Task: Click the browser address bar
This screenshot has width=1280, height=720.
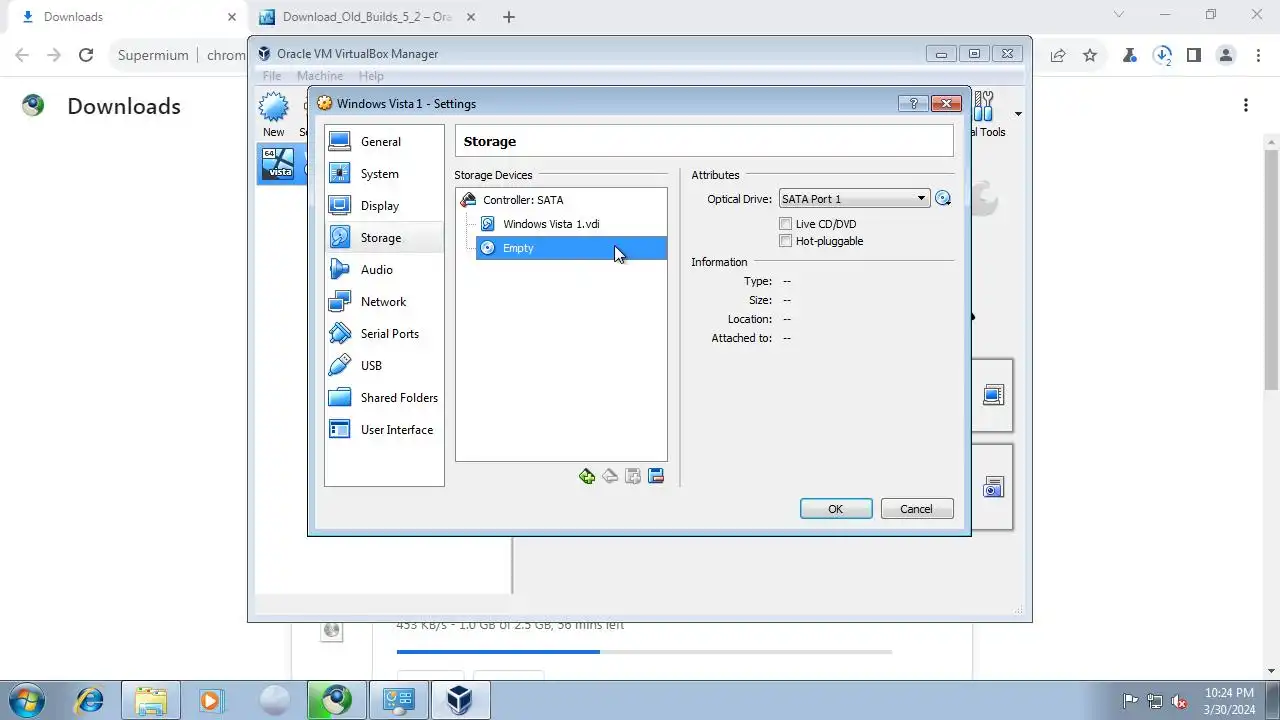Action: point(176,55)
